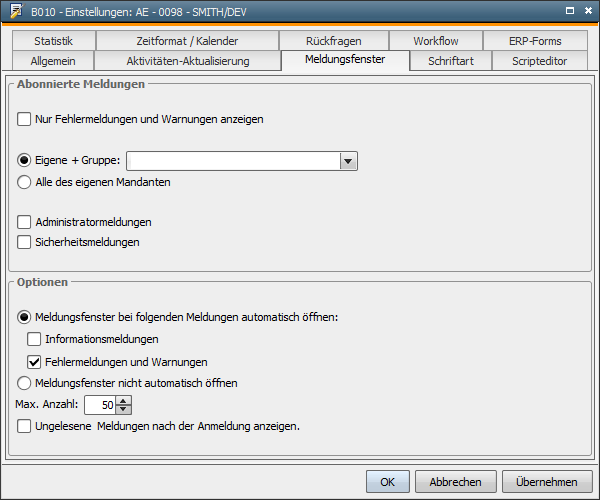Increase Max. Anzahl with up arrow
The image size is (600, 500).
[124, 400]
